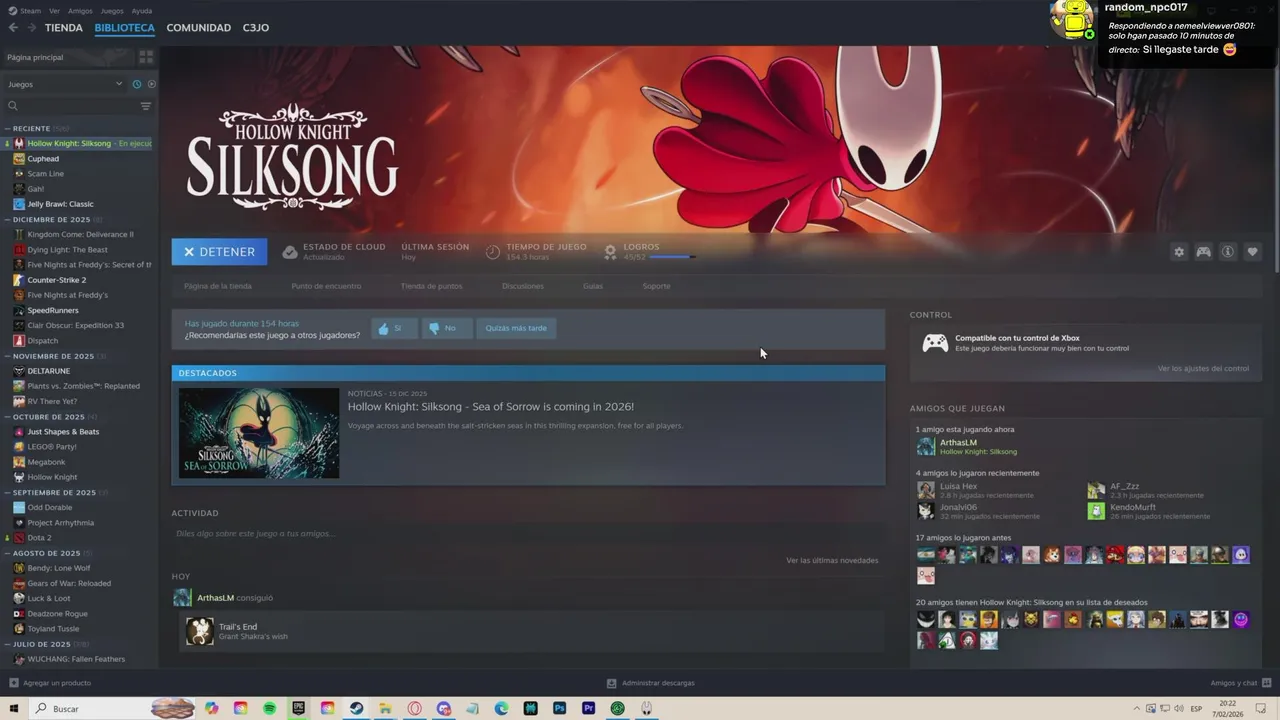
Task: Click the activity comment input field
Action: pyautogui.click(x=527, y=534)
